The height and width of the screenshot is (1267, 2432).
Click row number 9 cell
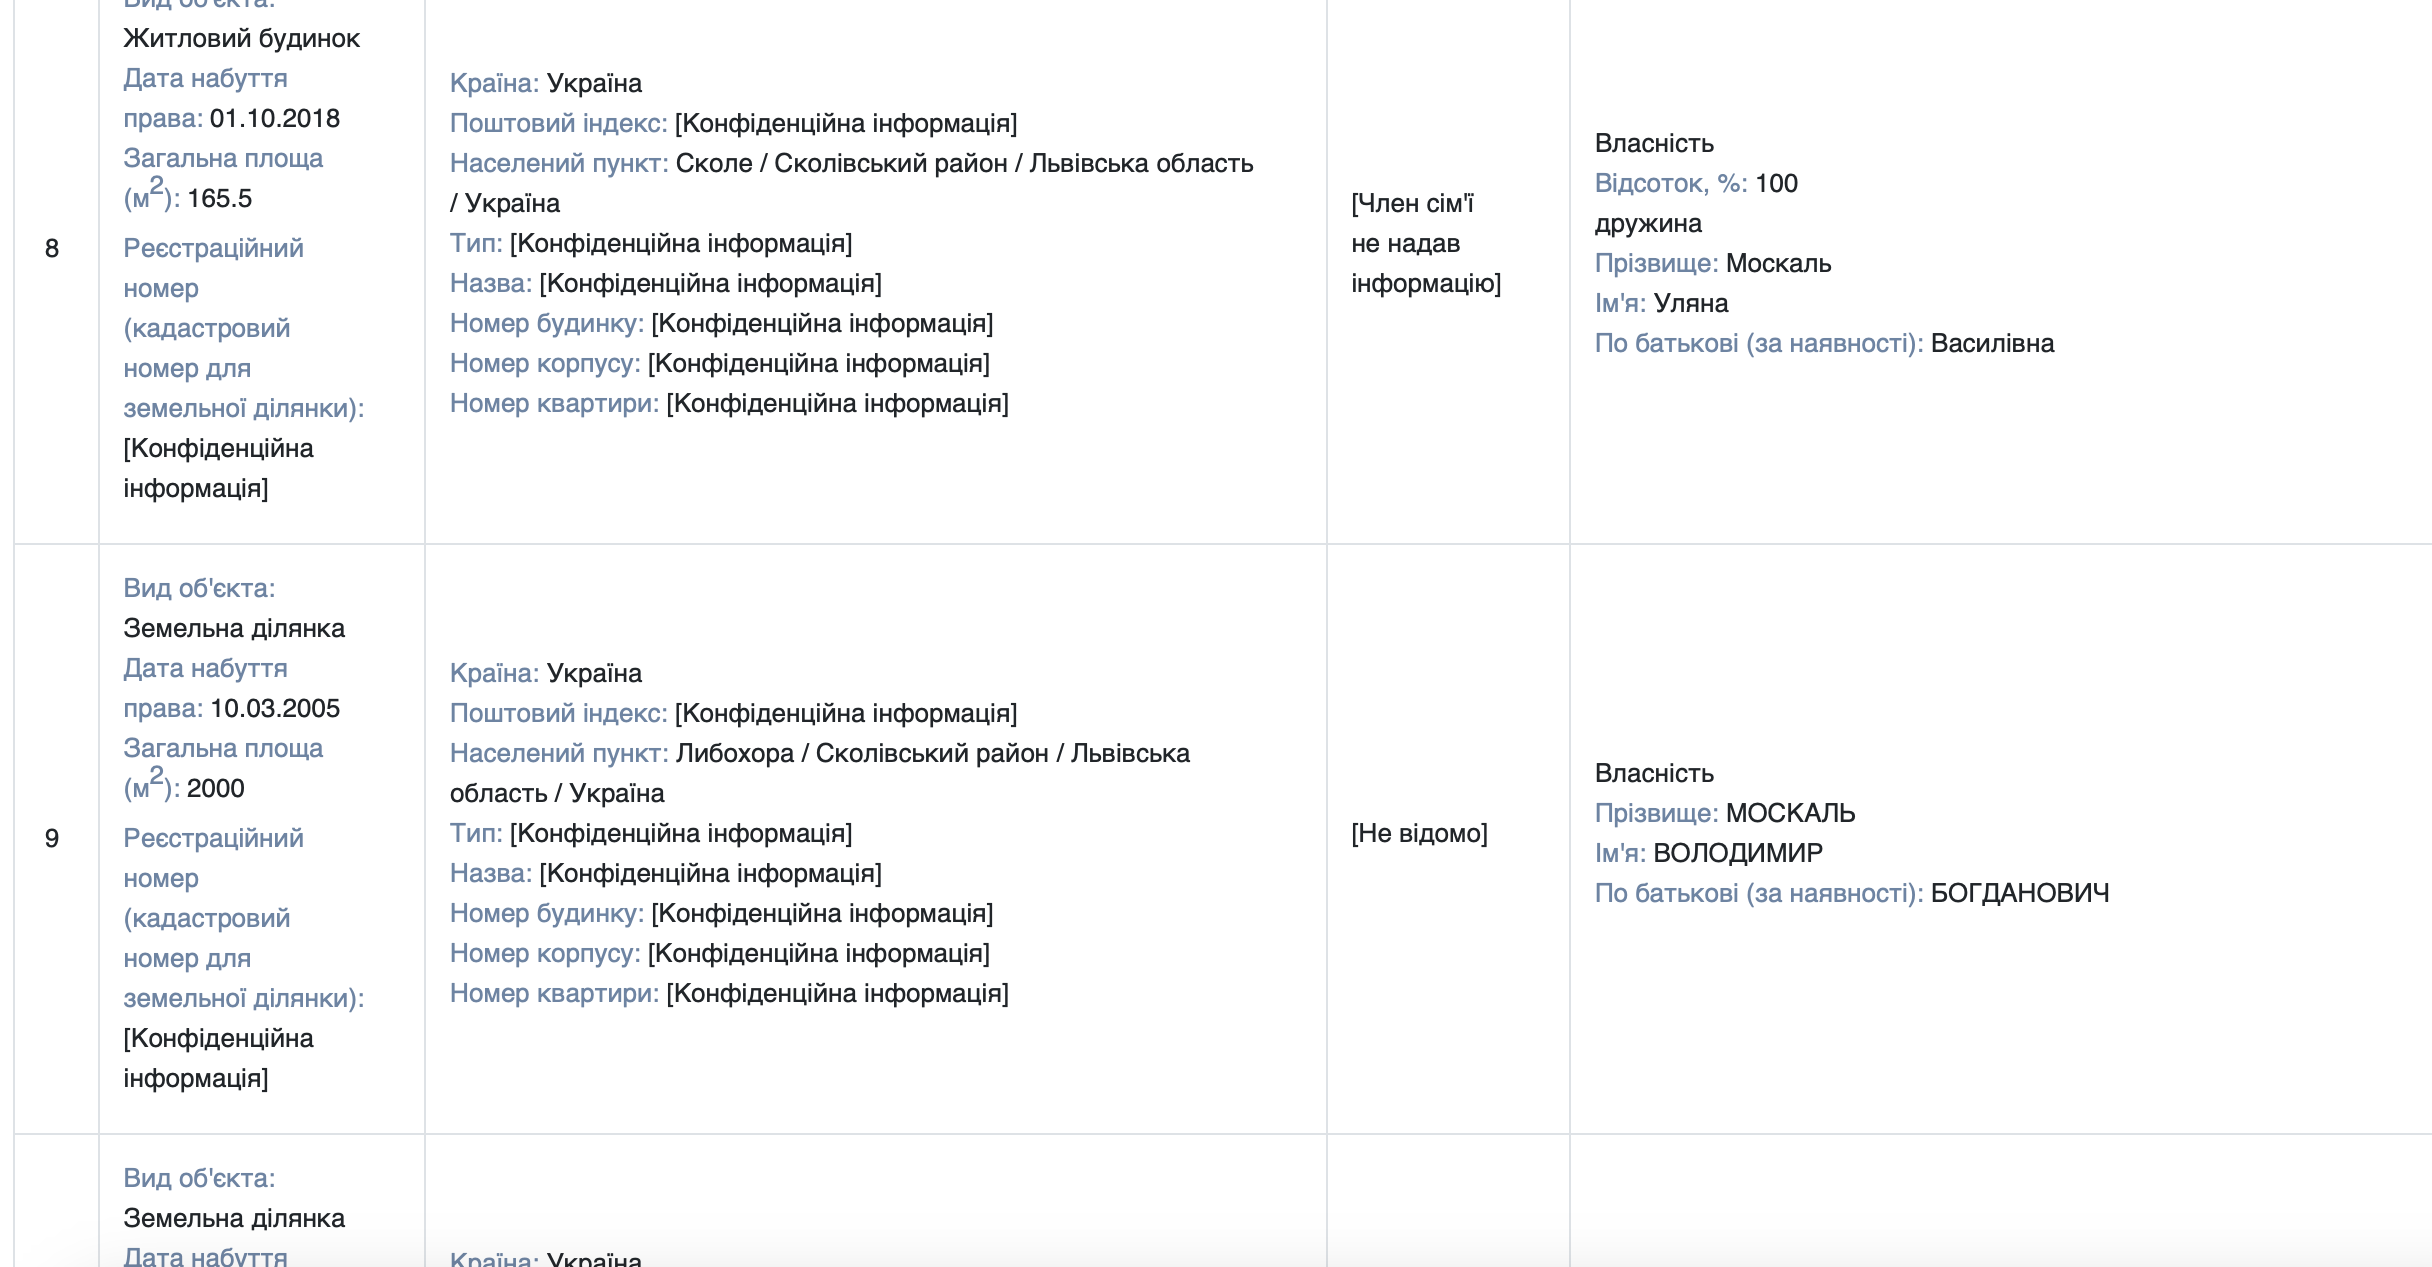click(x=56, y=838)
